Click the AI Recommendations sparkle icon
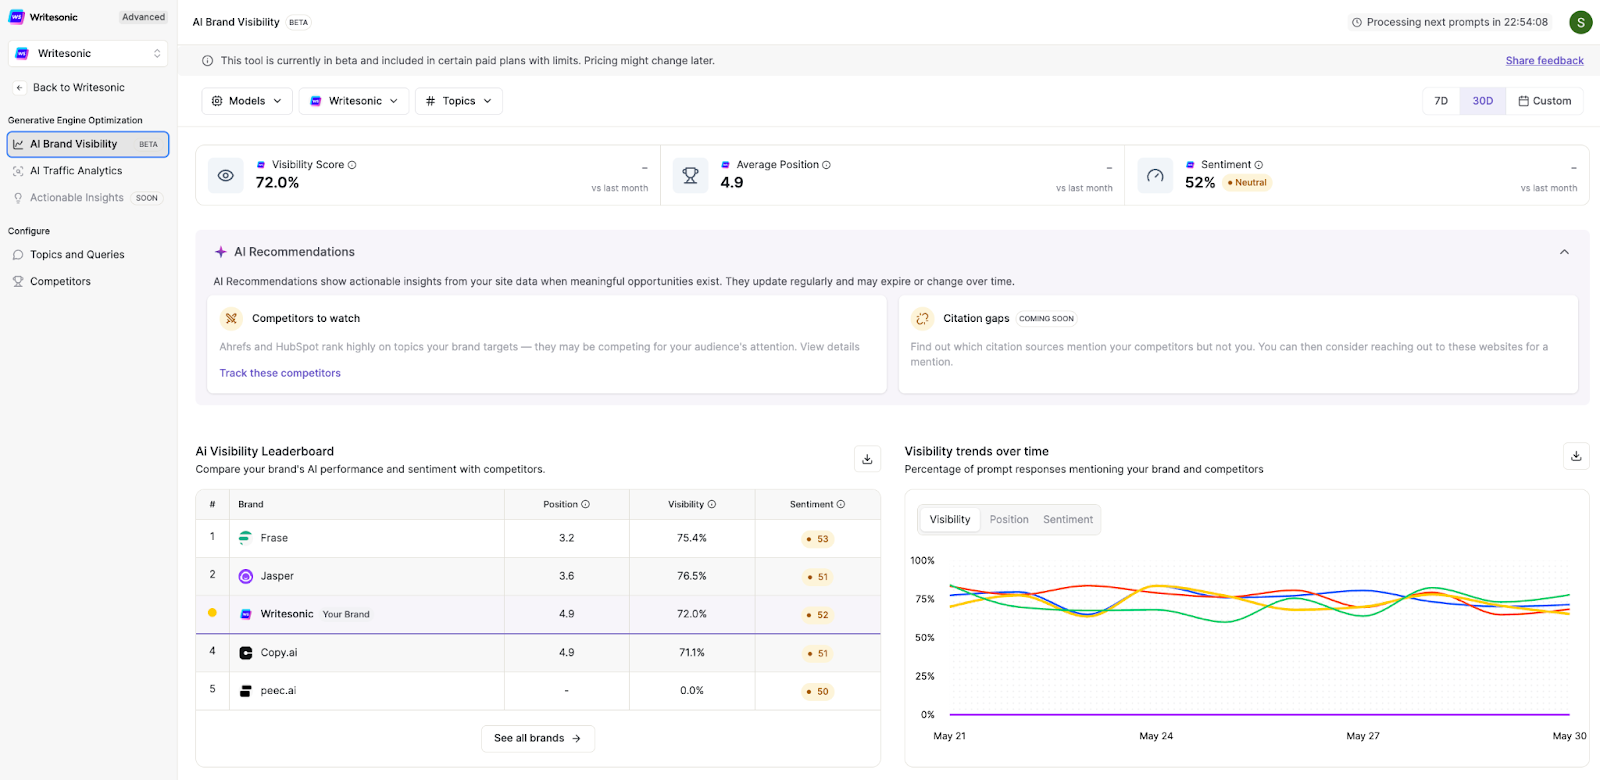Image resolution: width=1600 pixels, height=780 pixels. [221, 252]
